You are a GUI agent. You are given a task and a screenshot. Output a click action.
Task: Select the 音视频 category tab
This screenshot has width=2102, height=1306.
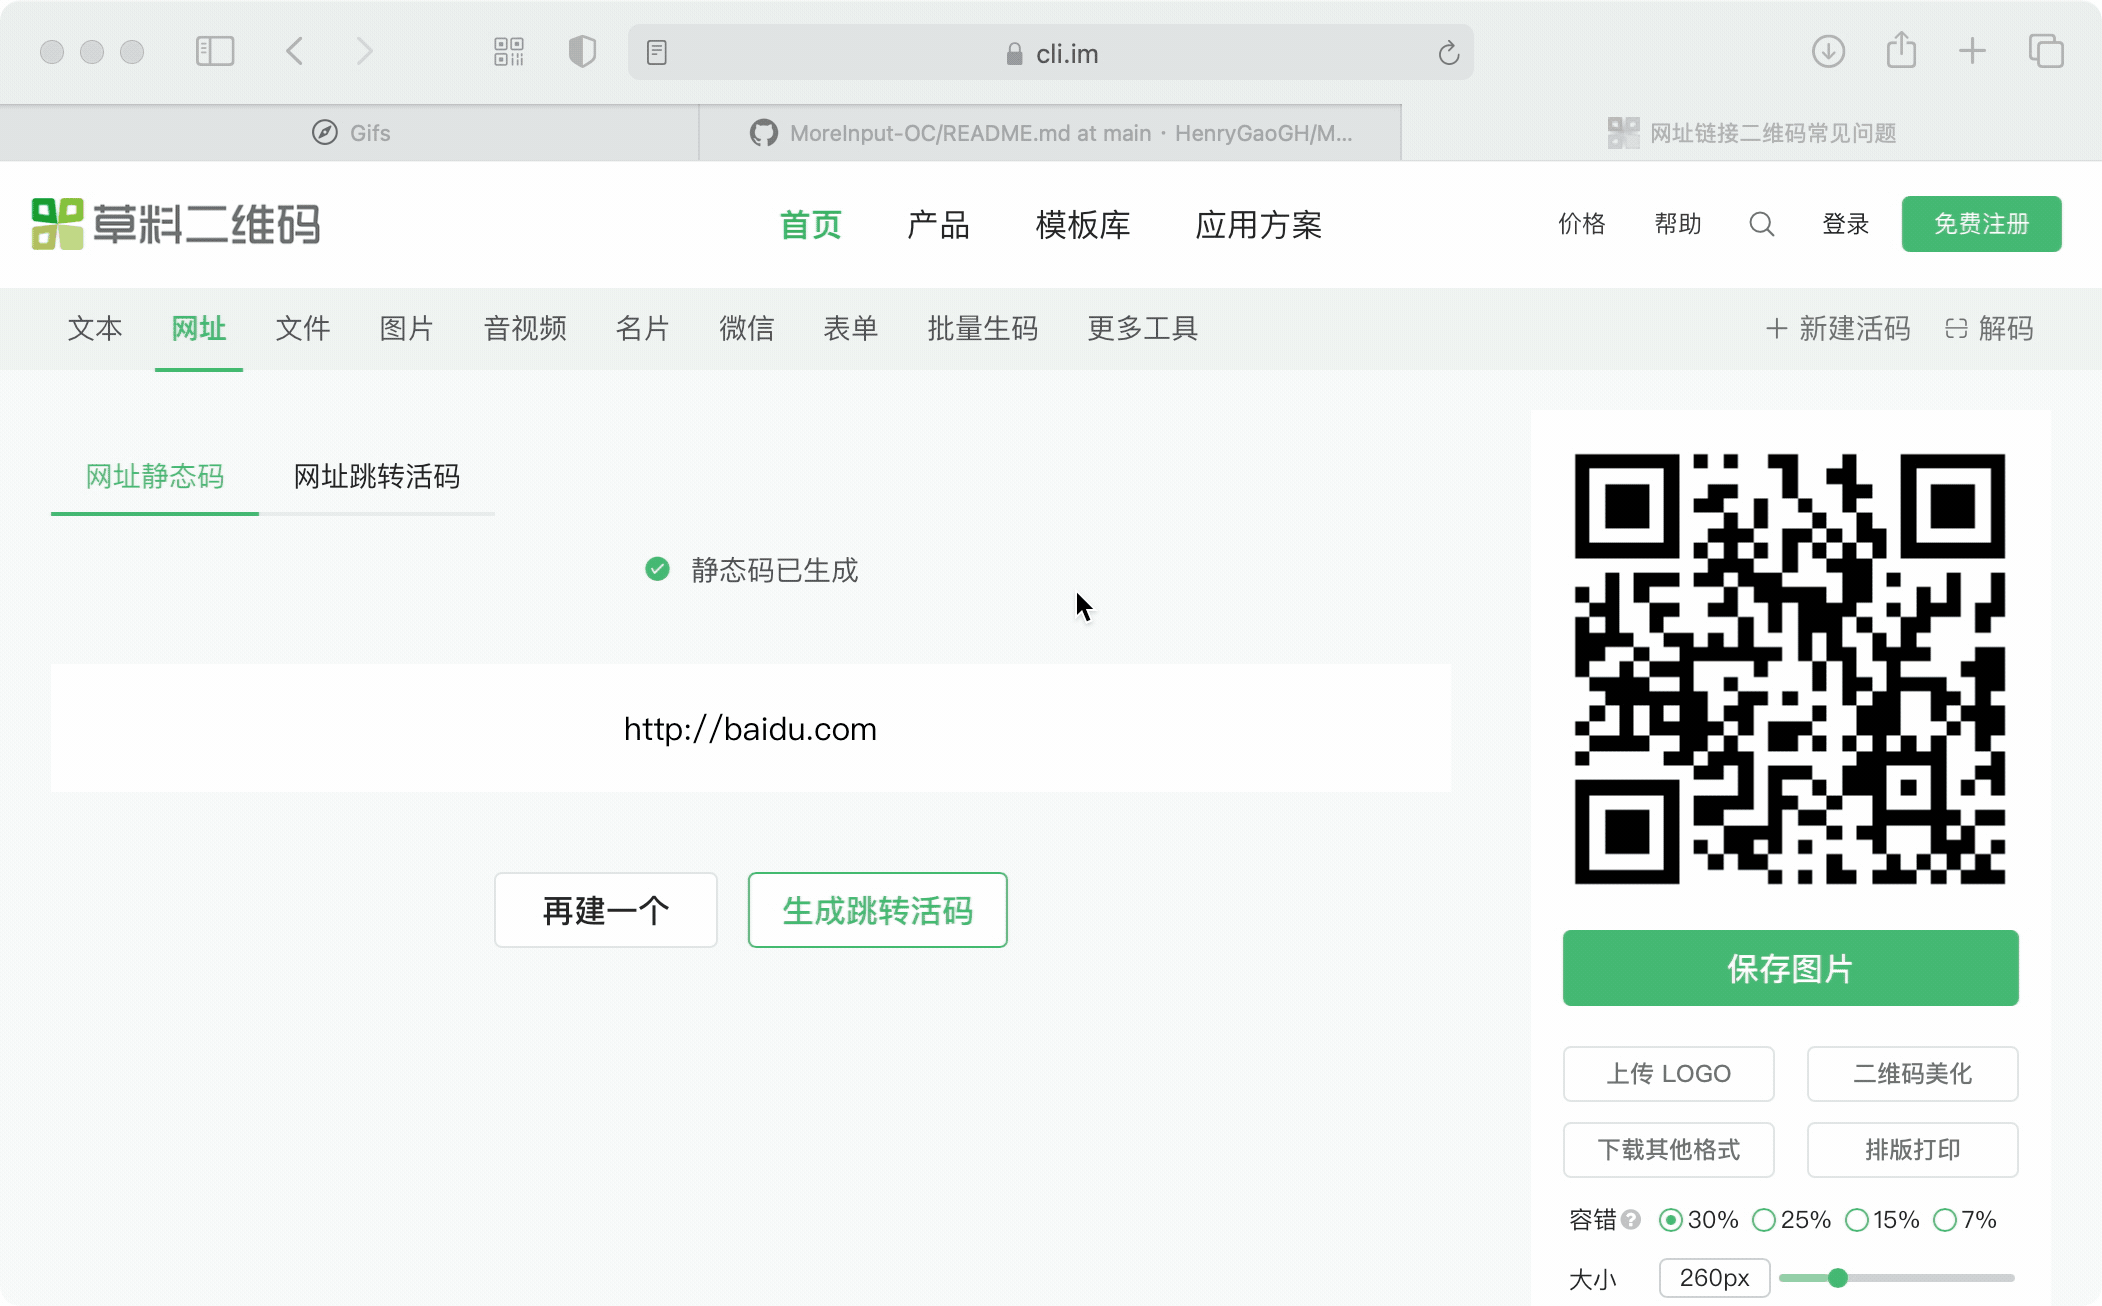click(525, 328)
